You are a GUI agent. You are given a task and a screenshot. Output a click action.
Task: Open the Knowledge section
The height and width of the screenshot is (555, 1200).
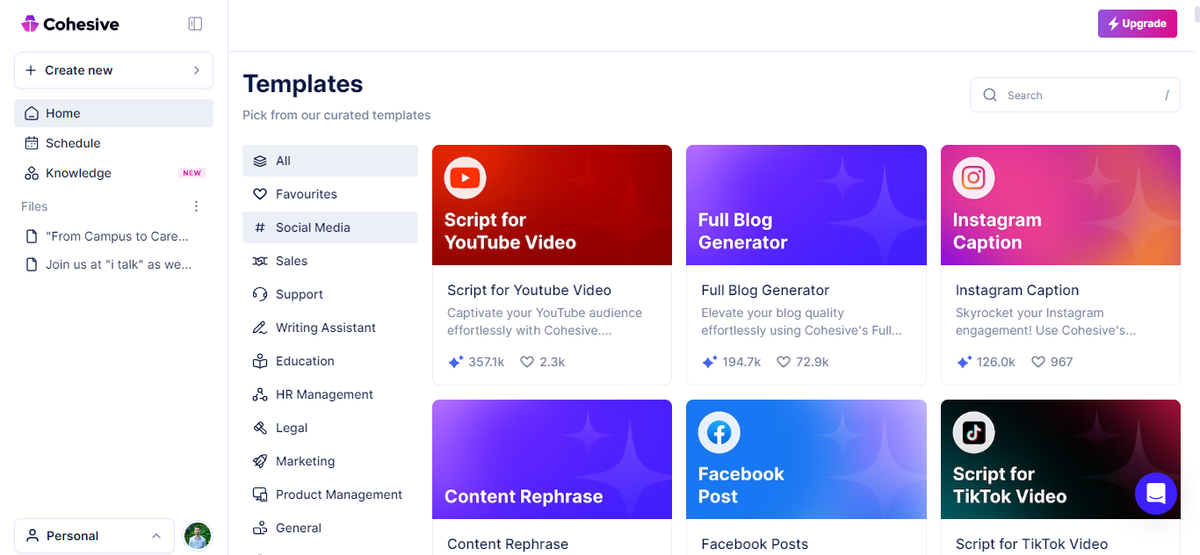[113, 173]
